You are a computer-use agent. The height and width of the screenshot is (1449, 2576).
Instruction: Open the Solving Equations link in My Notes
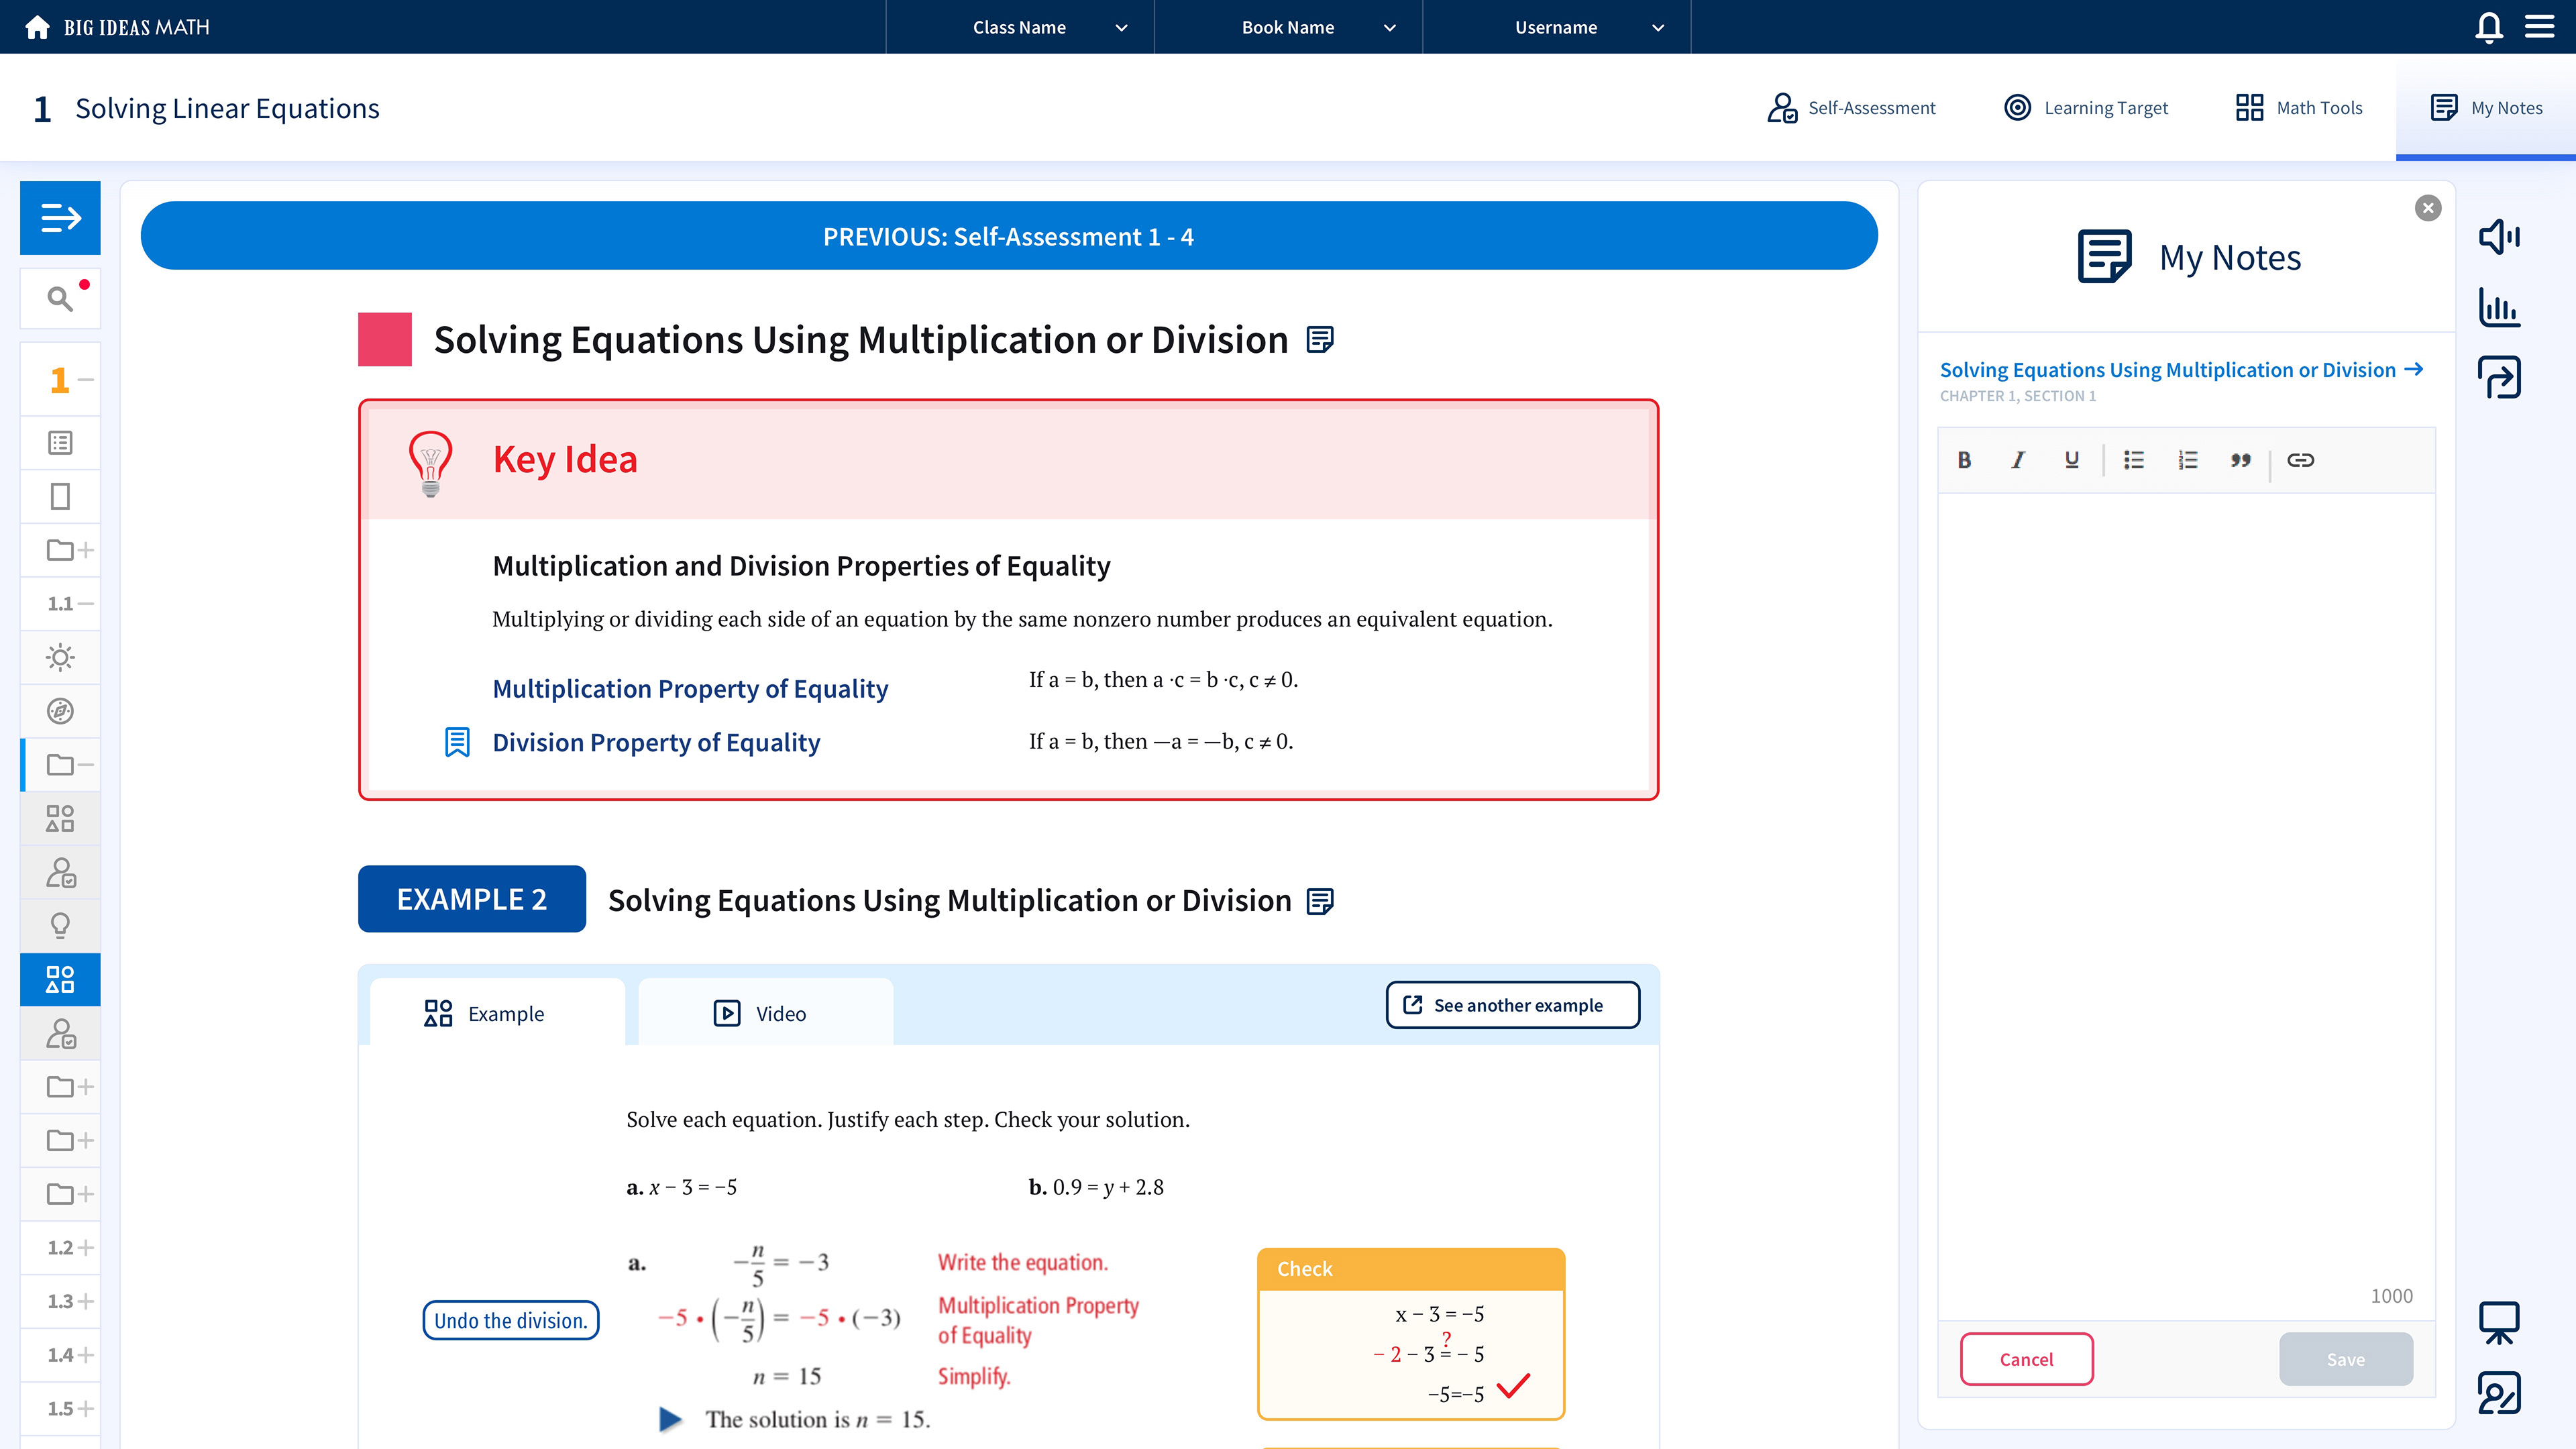2181,370
